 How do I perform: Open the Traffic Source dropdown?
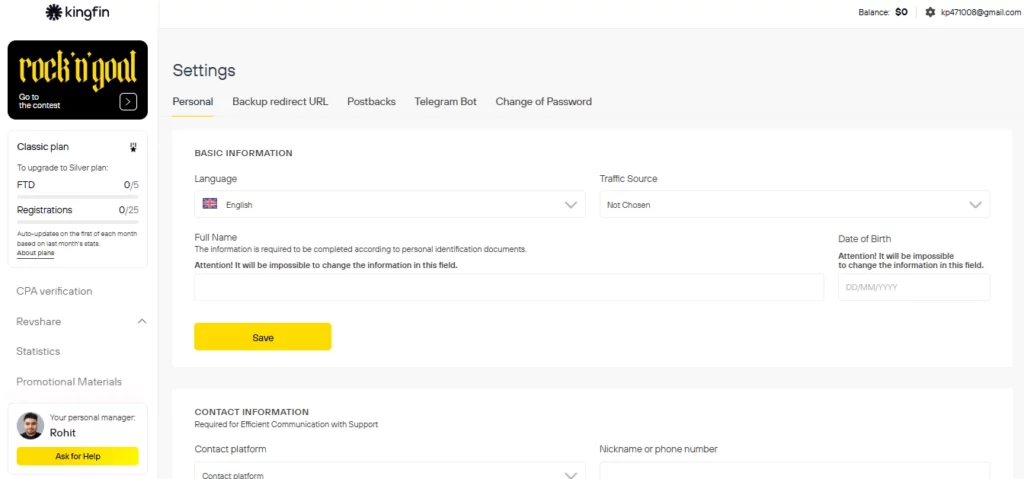tap(794, 204)
